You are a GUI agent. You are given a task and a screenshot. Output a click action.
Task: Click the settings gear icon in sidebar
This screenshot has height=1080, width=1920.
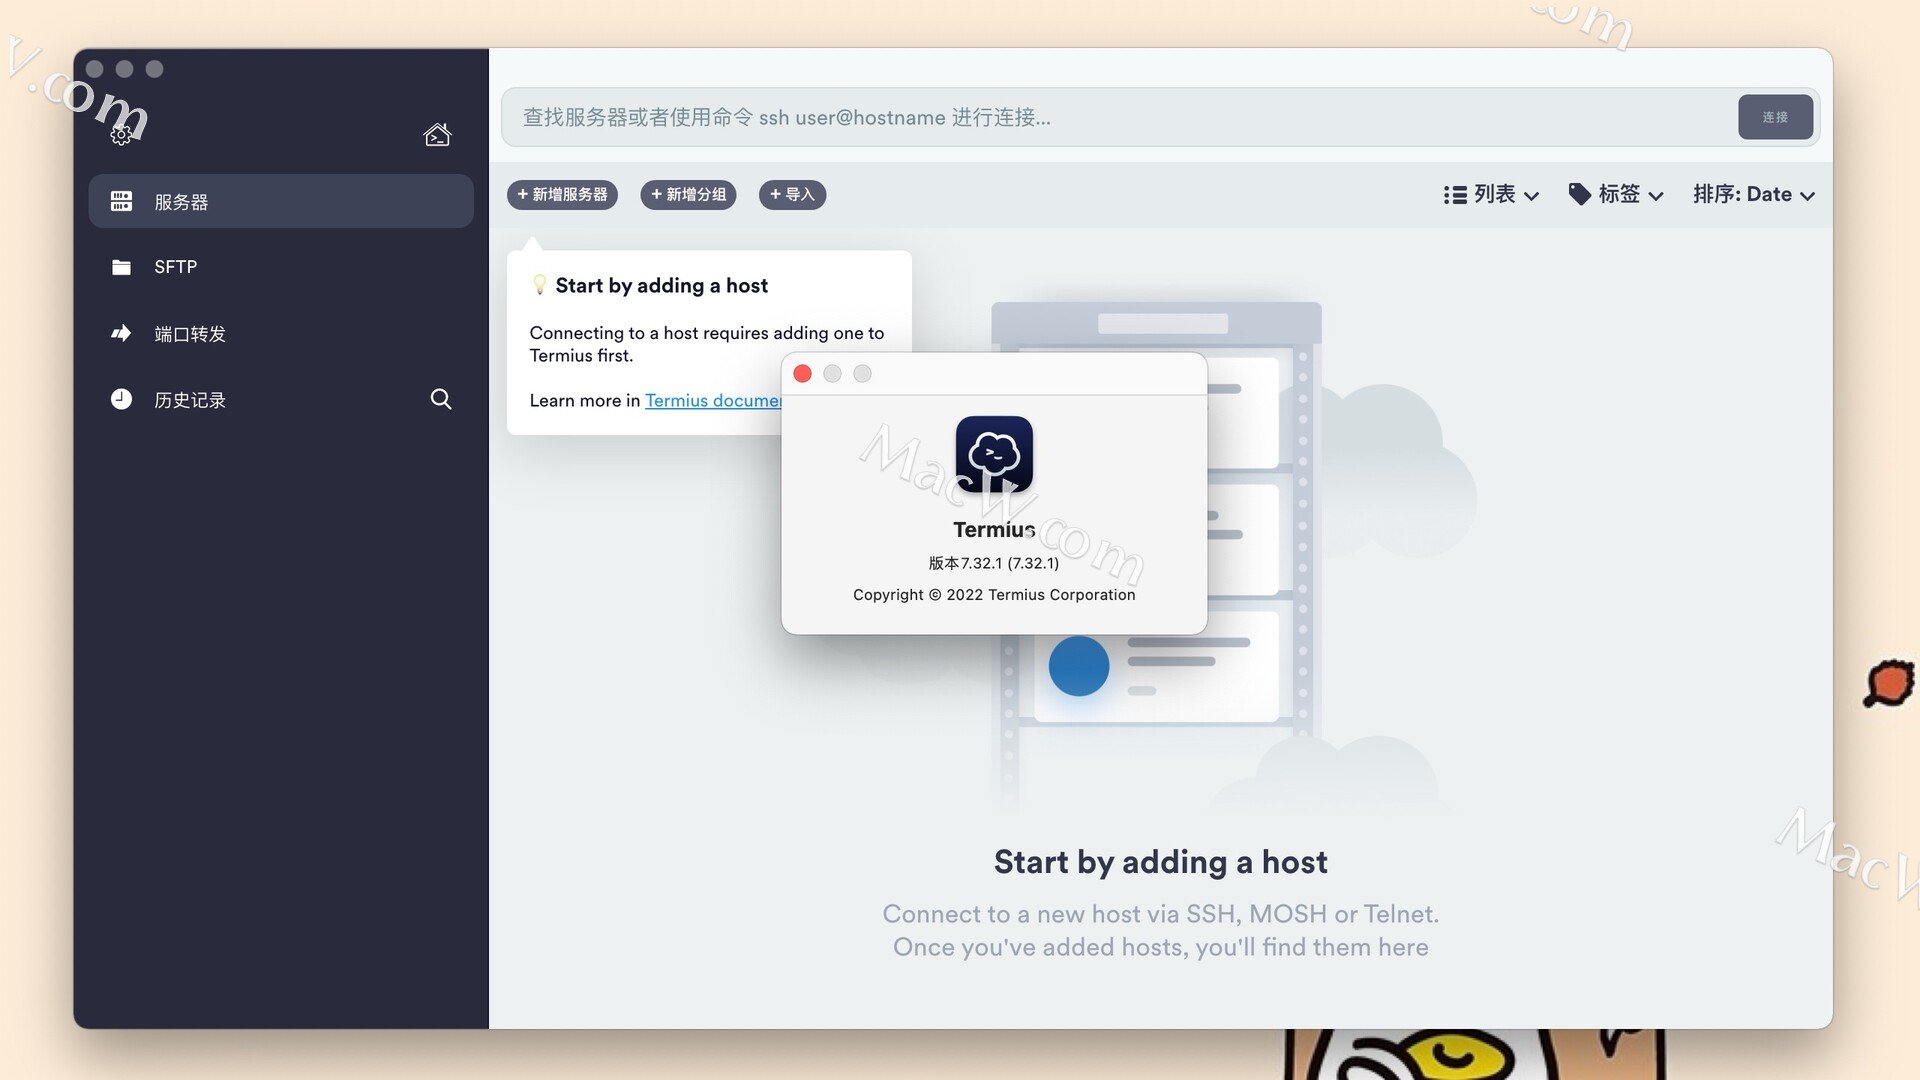click(121, 135)
